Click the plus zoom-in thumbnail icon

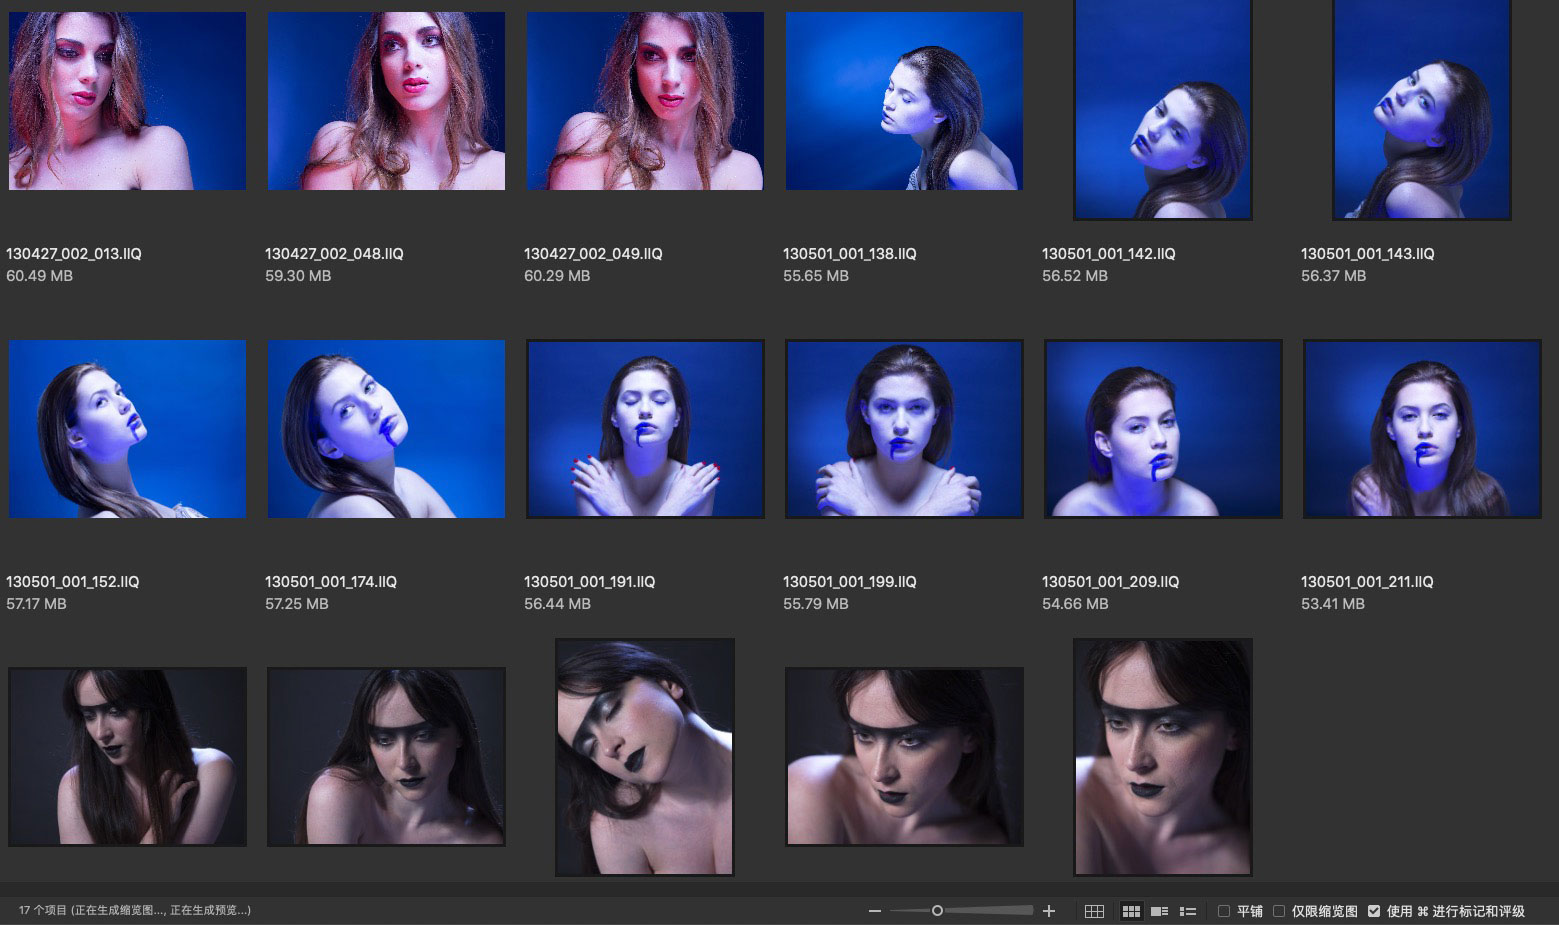(x=1049, y=911)
